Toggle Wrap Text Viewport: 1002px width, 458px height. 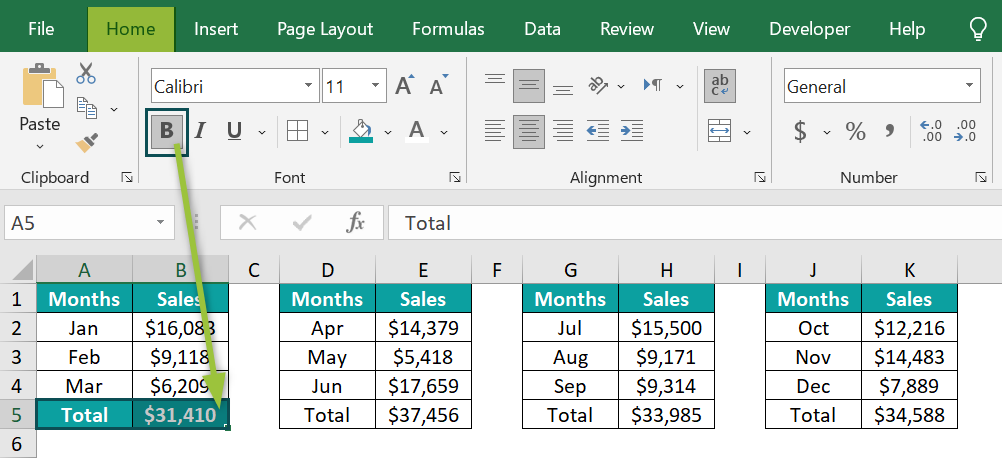[720, 85]
